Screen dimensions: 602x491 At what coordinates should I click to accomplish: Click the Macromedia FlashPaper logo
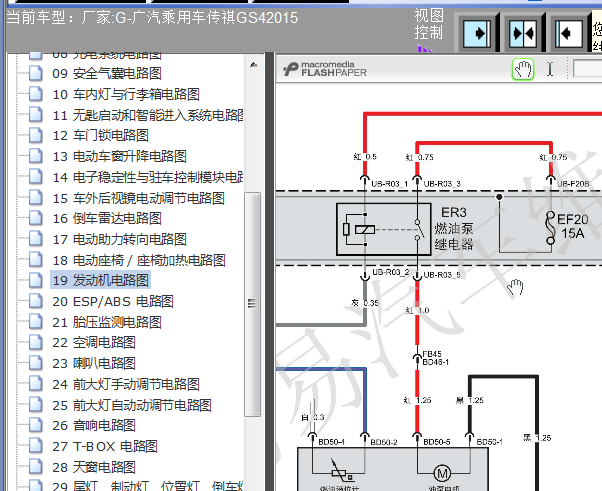[325, 69]
